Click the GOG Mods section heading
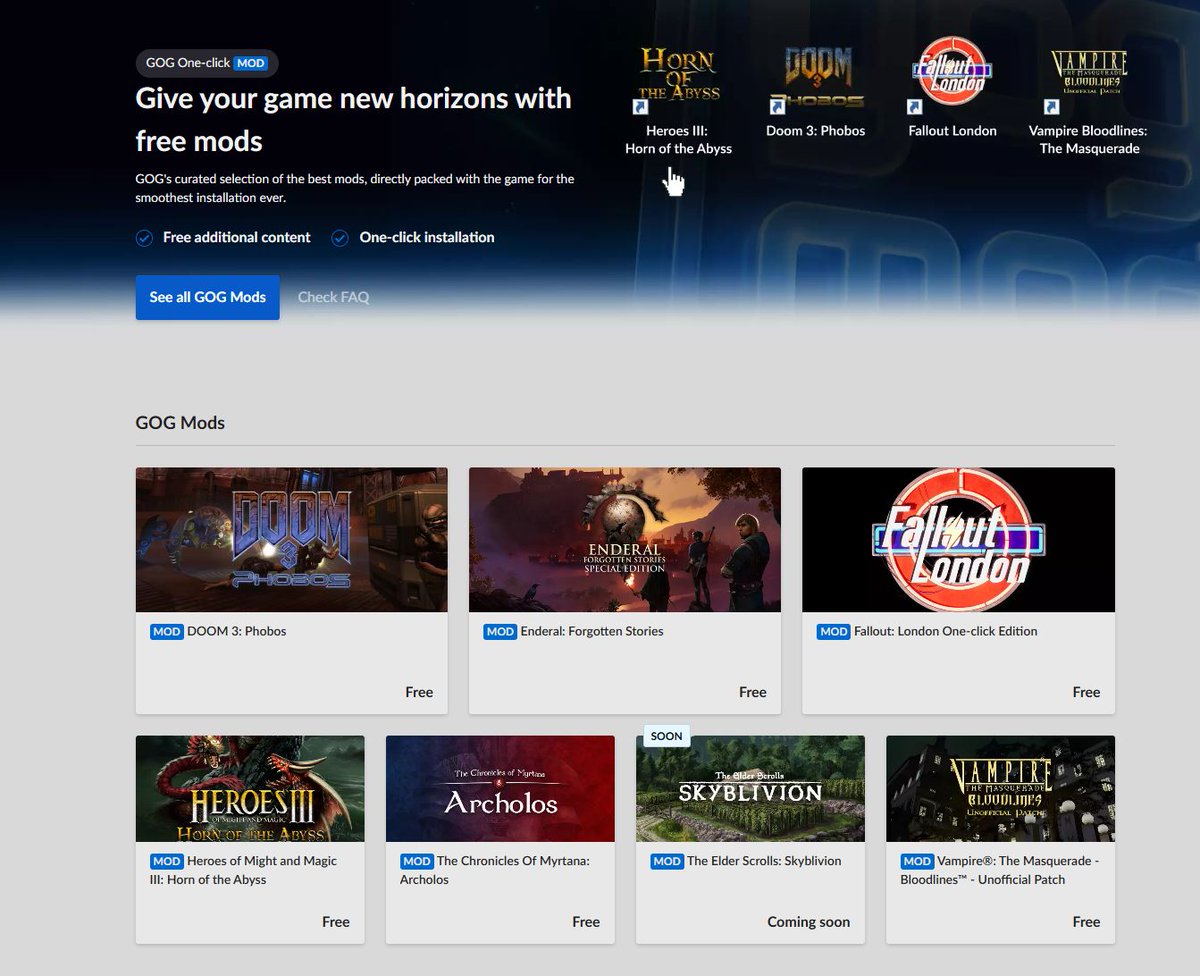The image size is (1200, 976). (x=180, y=423)
